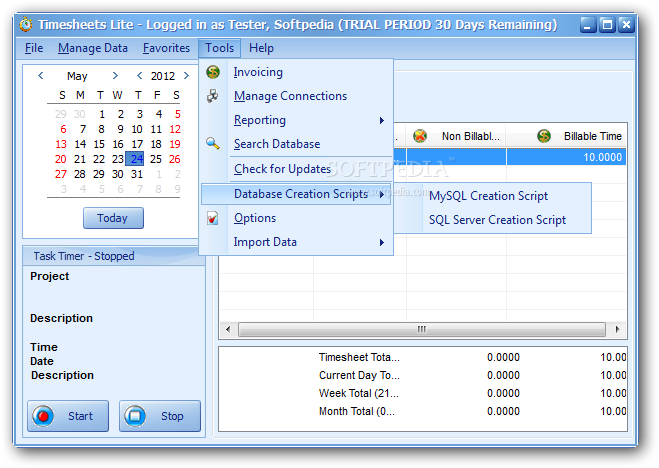The width and height of the screenshot is (659, 468).
Task: Expand Database Creation Scripts submenu arrow
Action: 382,195
